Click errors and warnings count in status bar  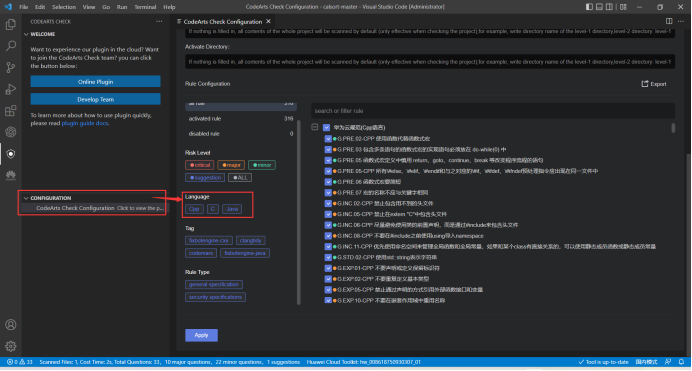tap(20, 362)
